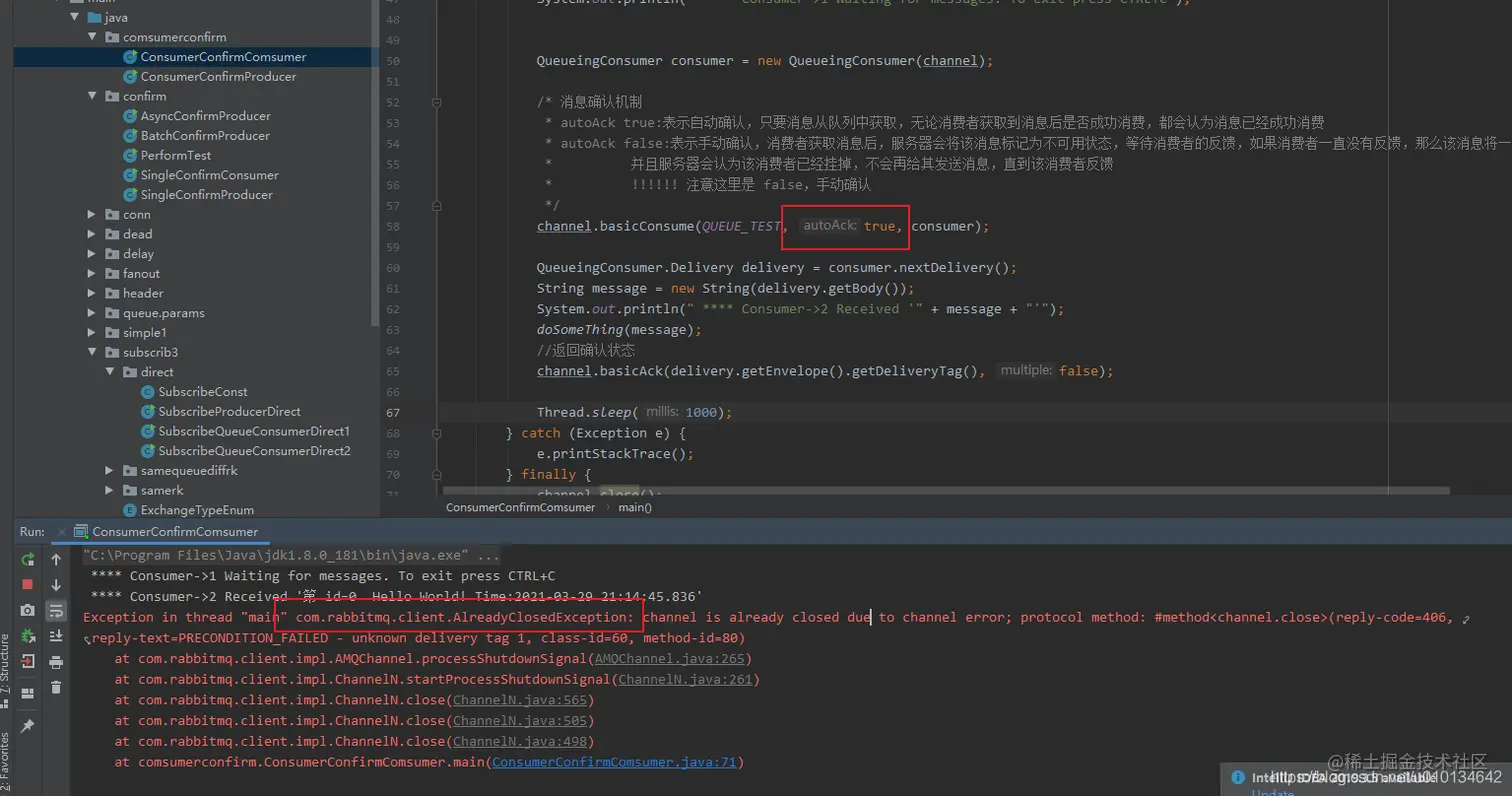Expand the fanout package

click(x=92, y=273)
